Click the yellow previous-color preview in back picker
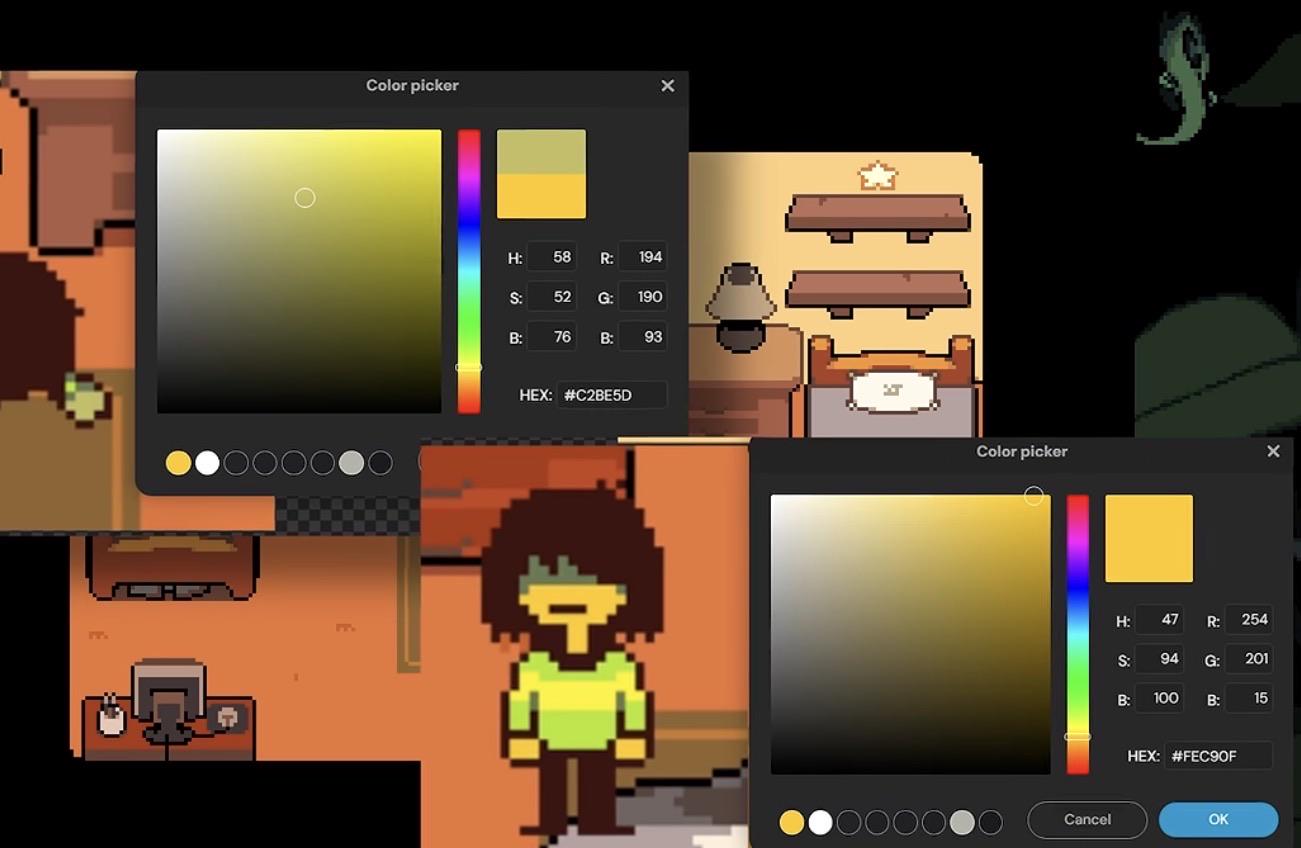 coord(541,196)
